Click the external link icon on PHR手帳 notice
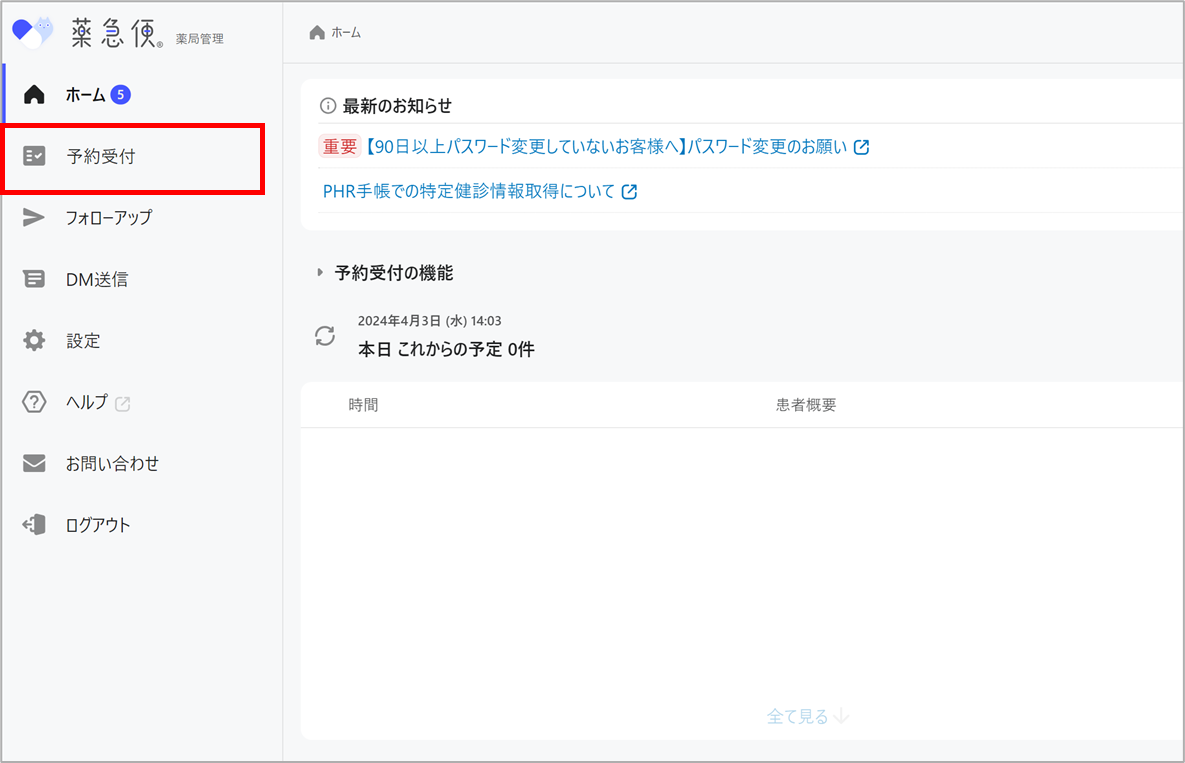The height and width of the screenshot is (763, 1185). (x=629, y=192)
